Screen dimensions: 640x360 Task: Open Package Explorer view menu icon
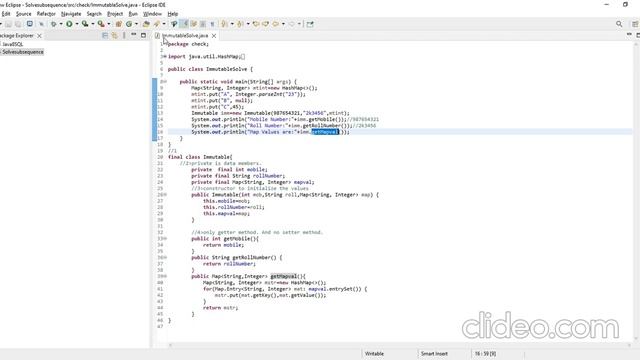point(124,36)
